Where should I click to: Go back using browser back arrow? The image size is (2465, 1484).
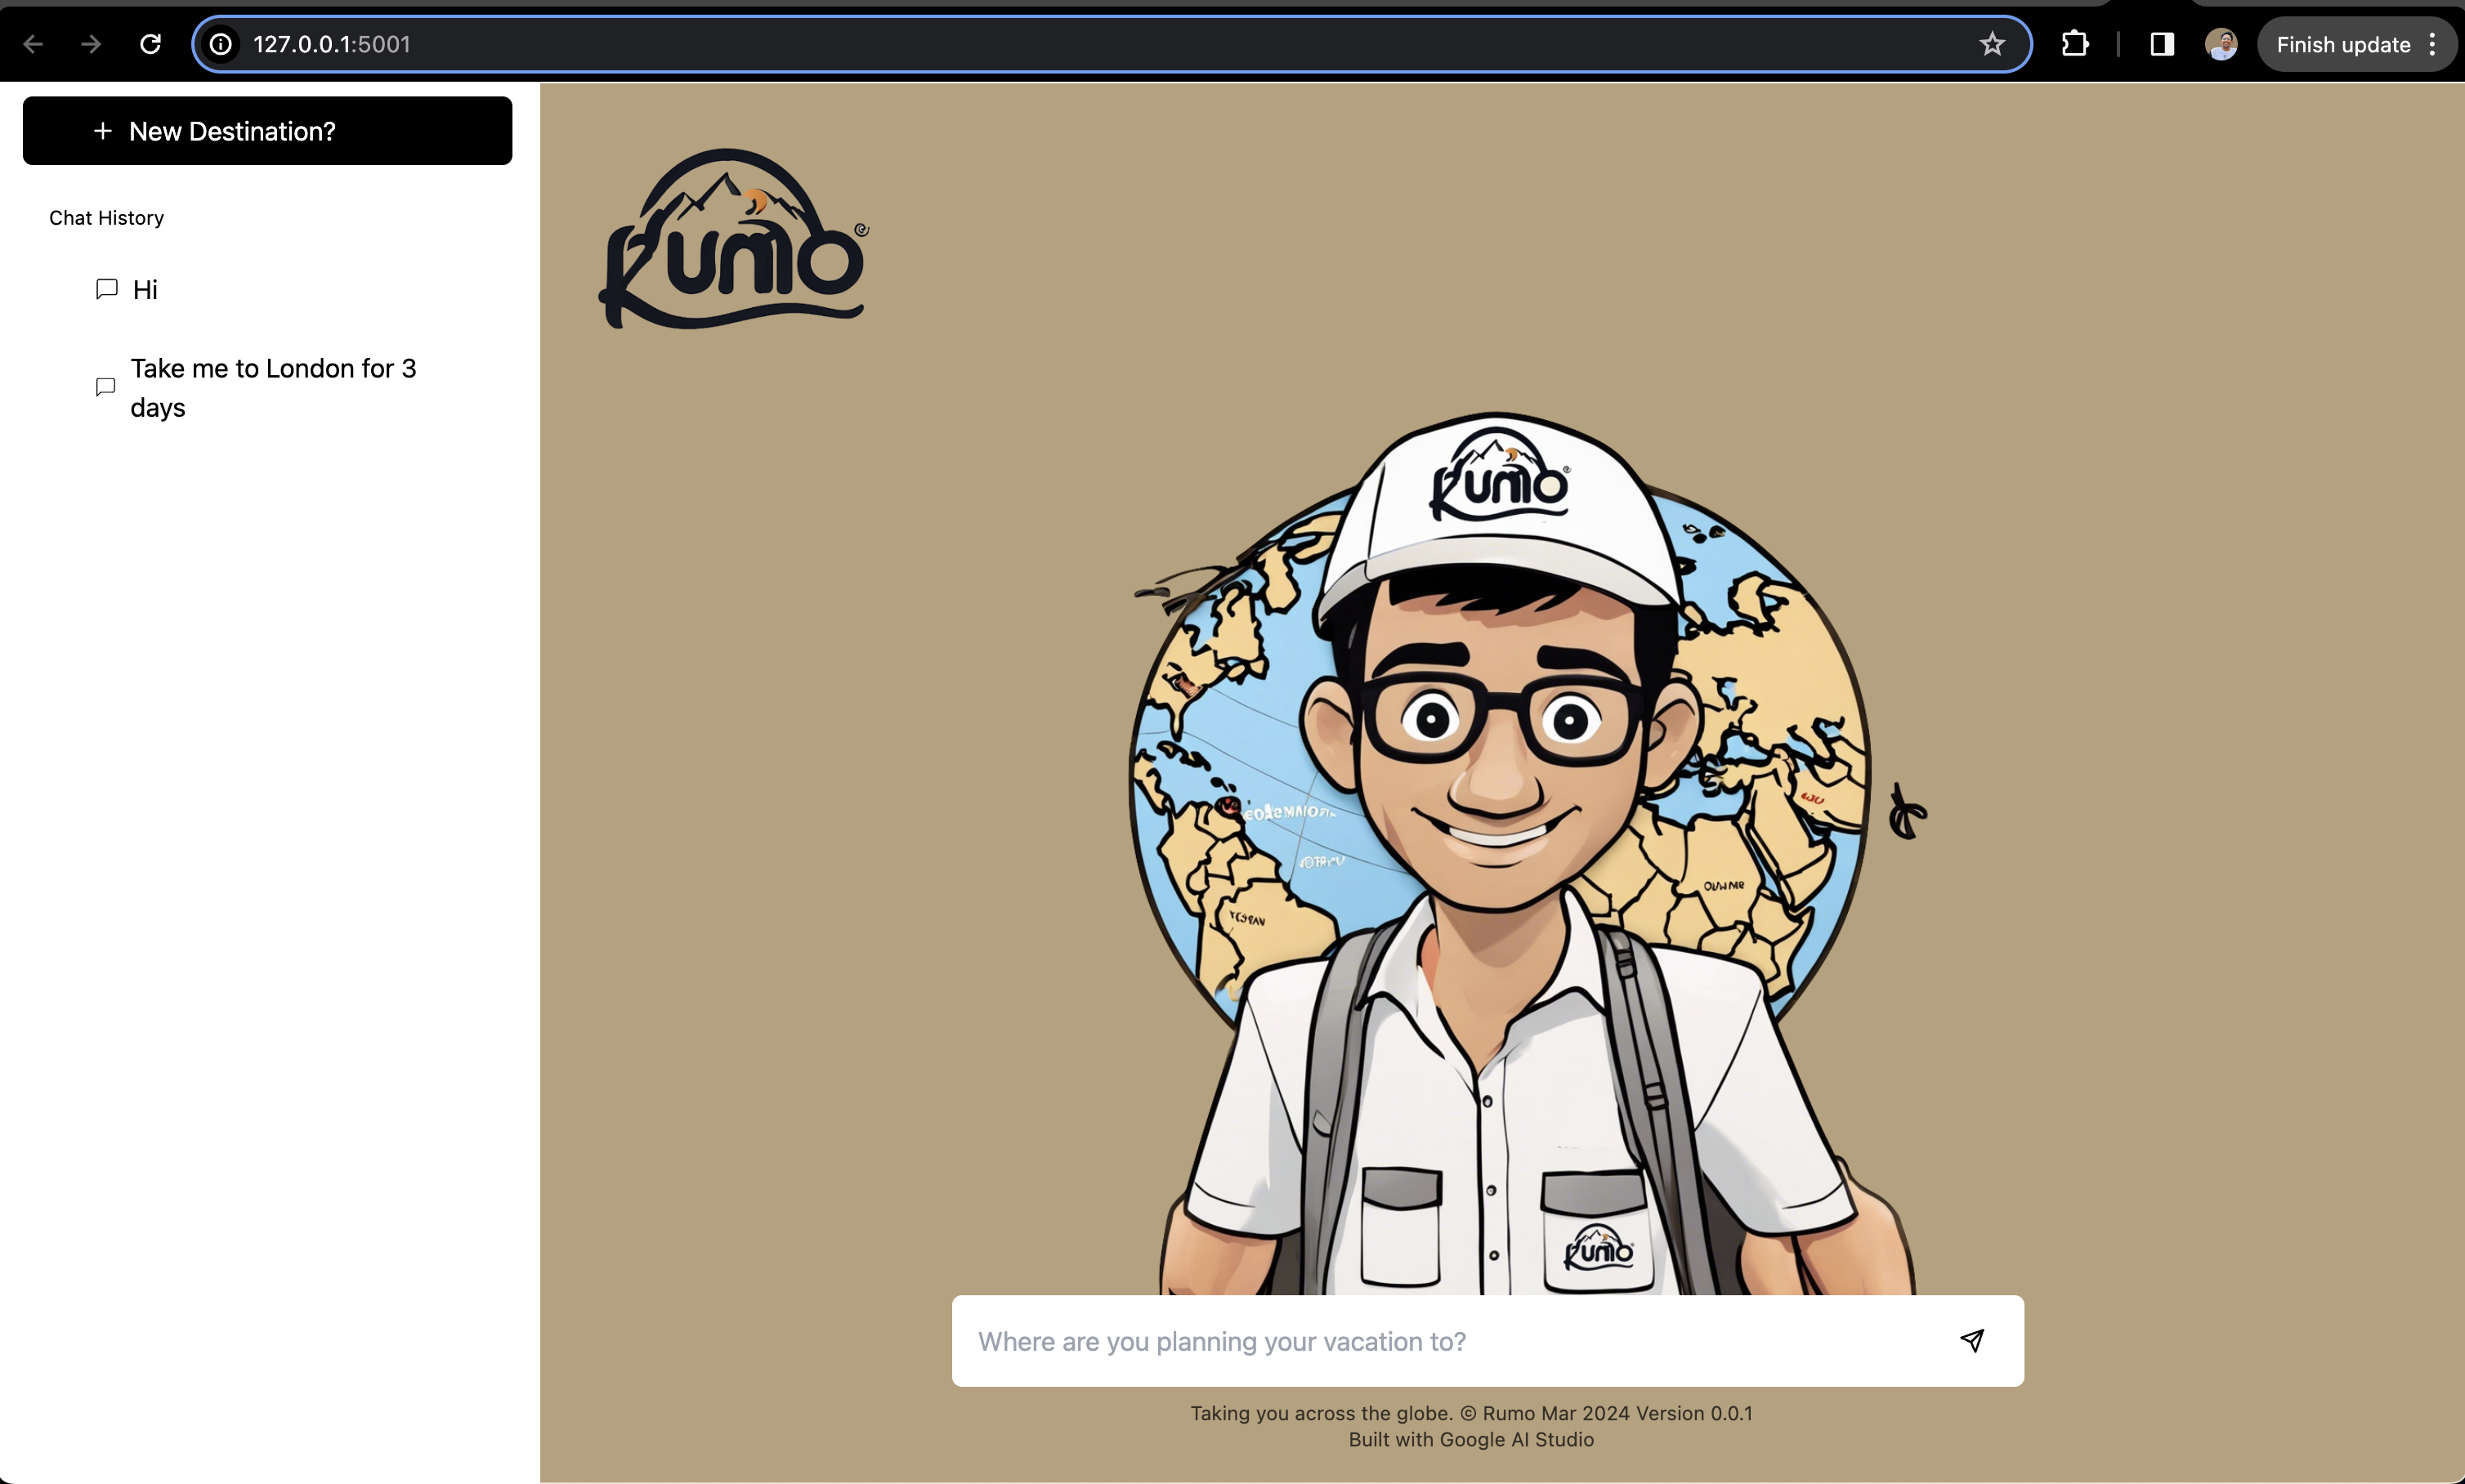[33, 44]
